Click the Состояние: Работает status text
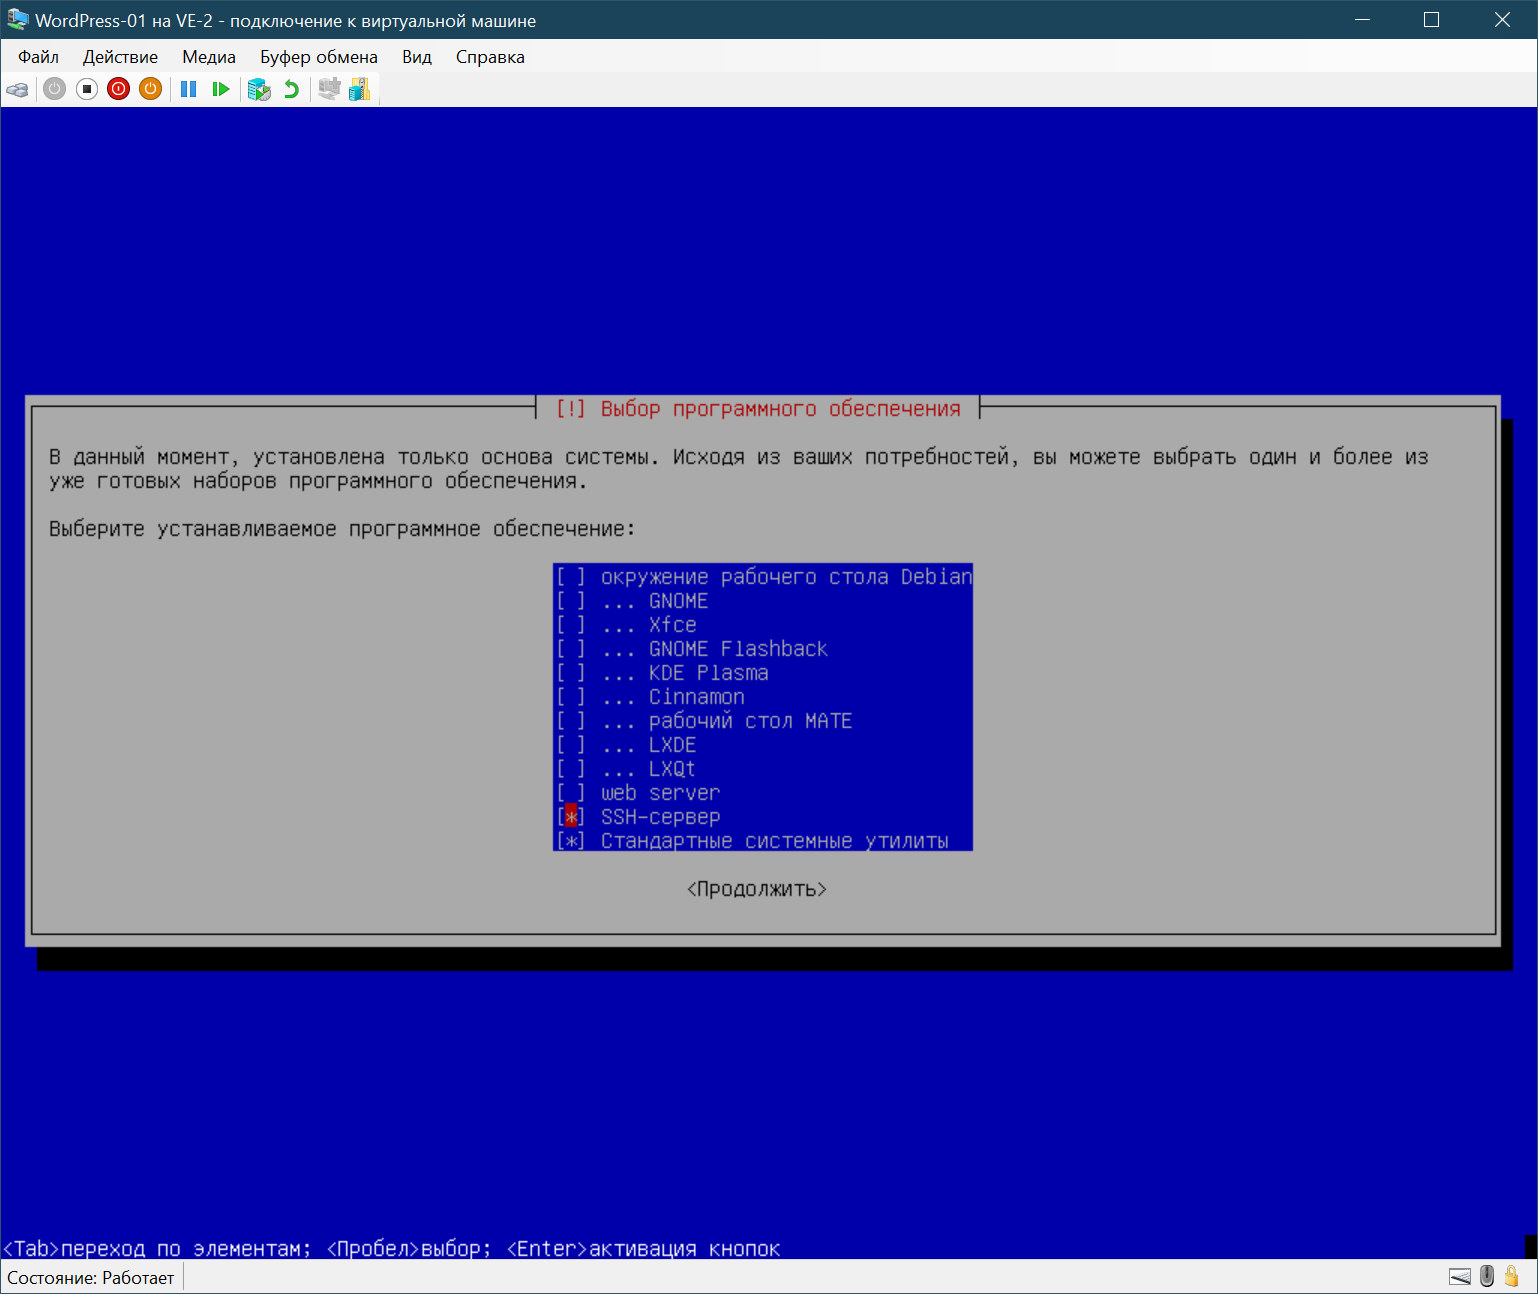1538x1294 pixels. click(91, 1277)
